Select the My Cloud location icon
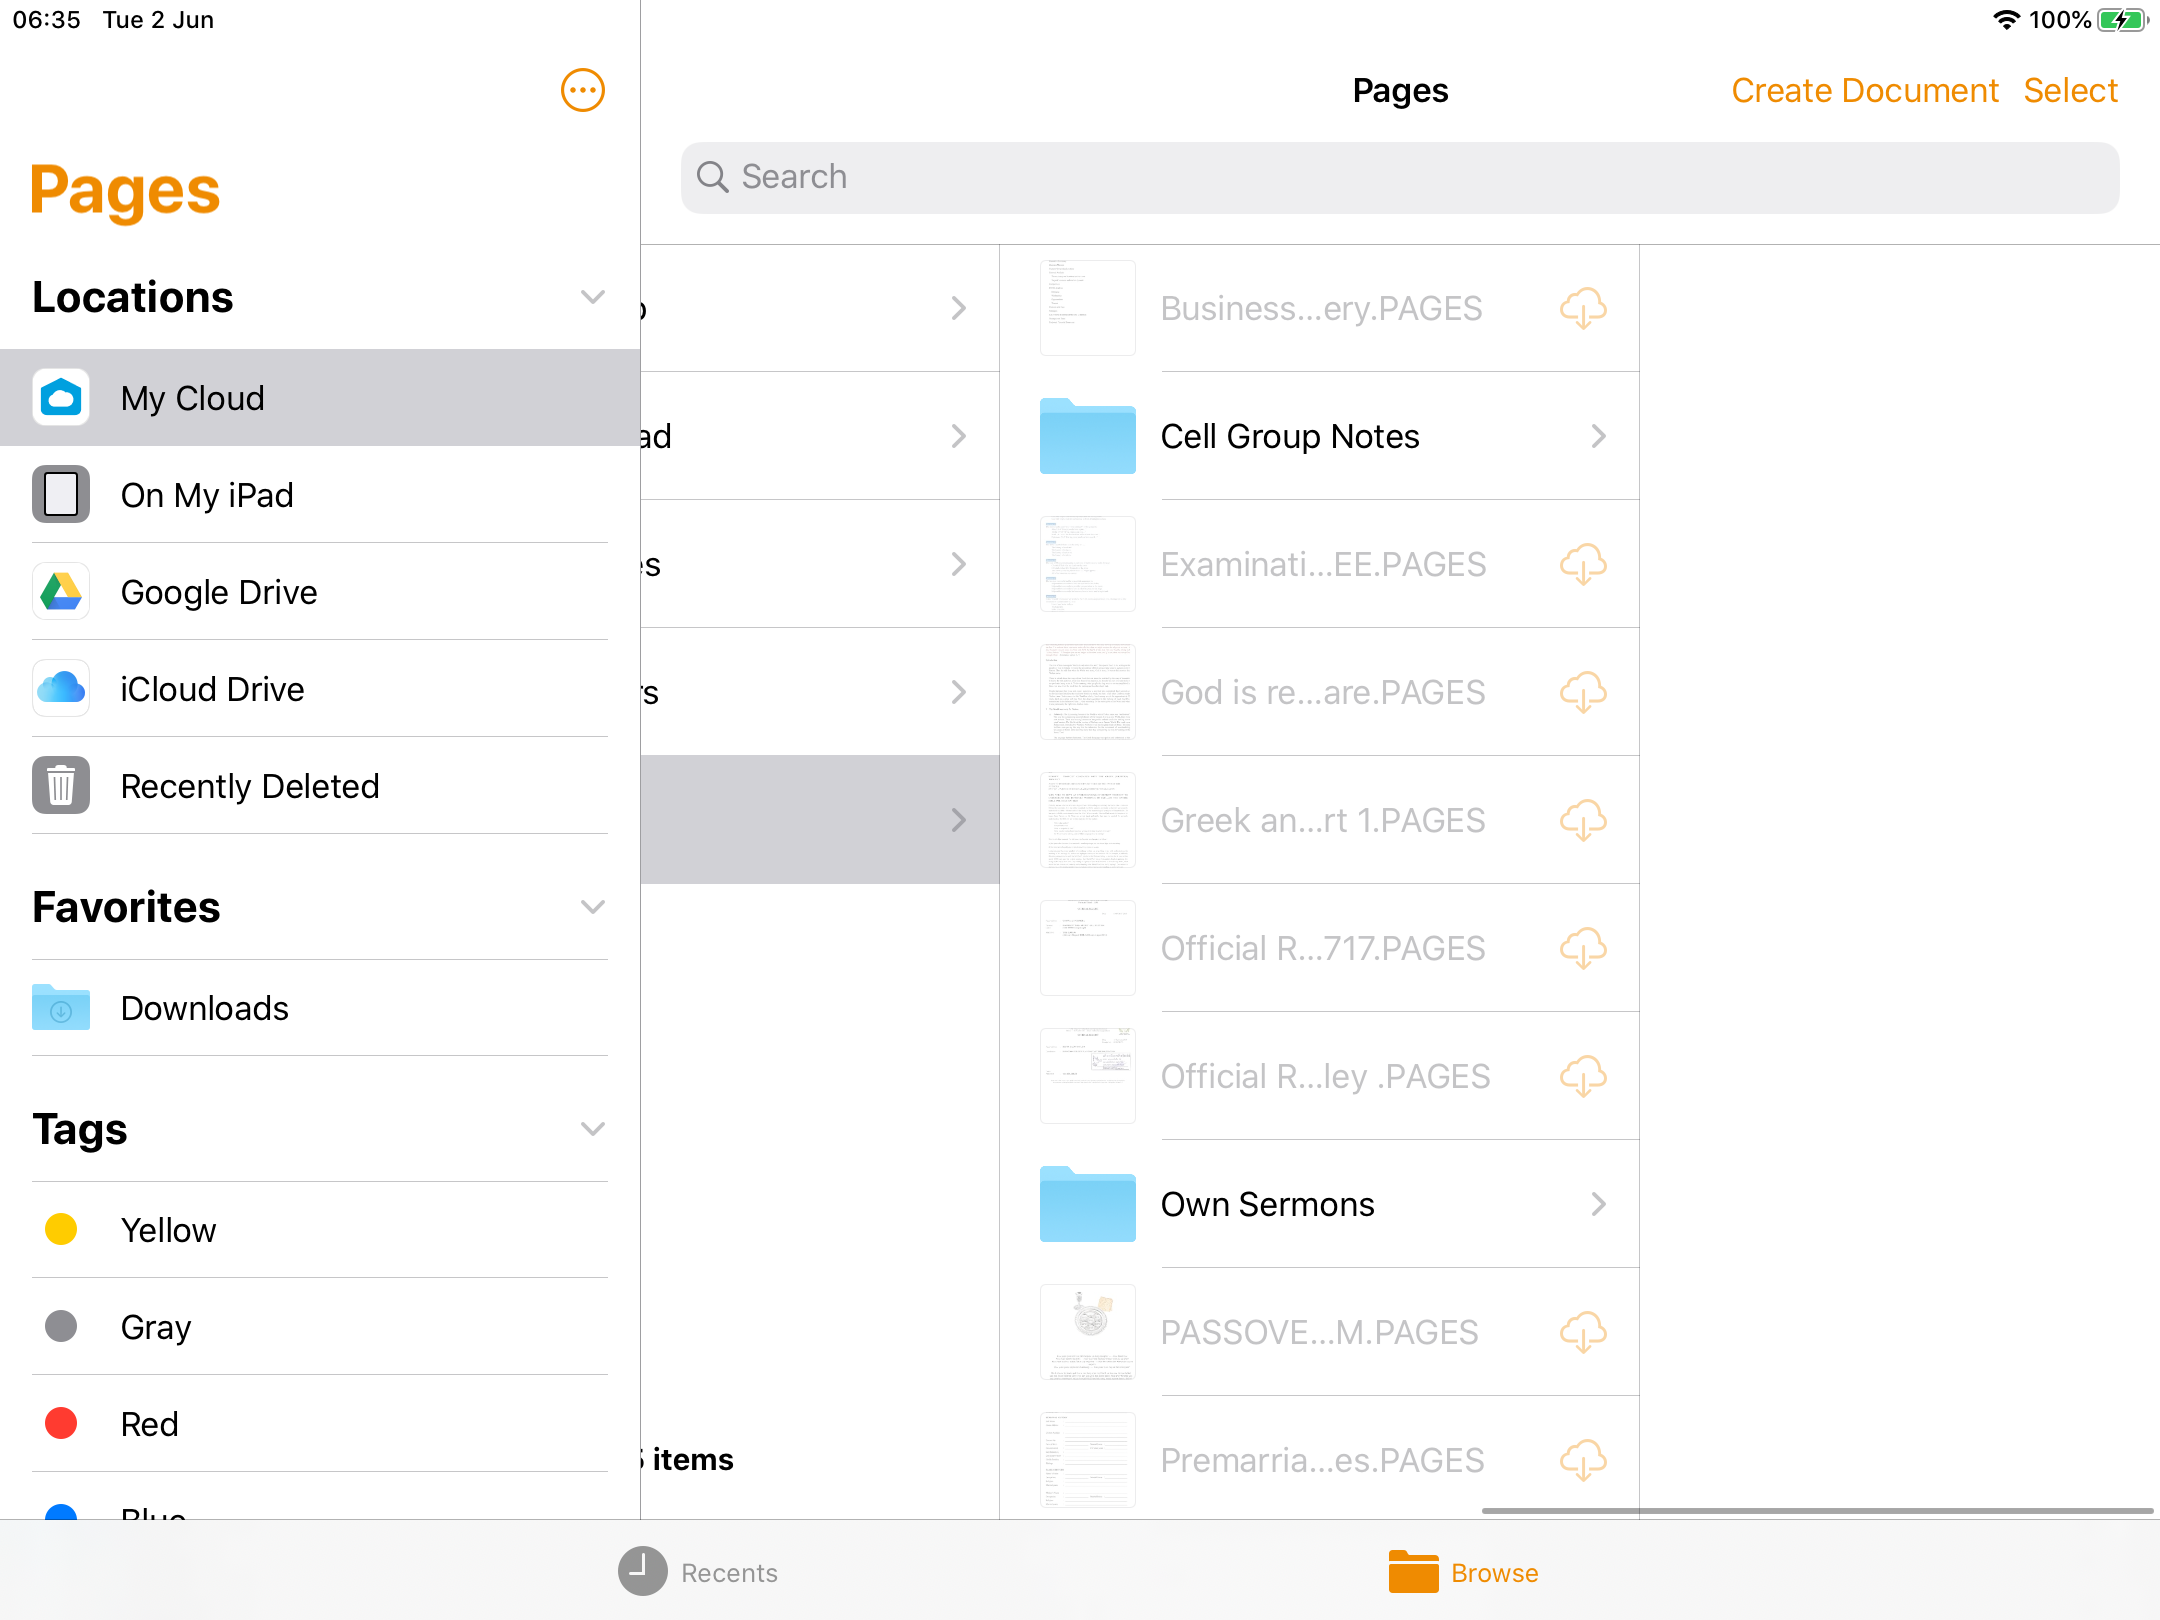This screenshot has width=2160, height=1620. tap(61, 398)
